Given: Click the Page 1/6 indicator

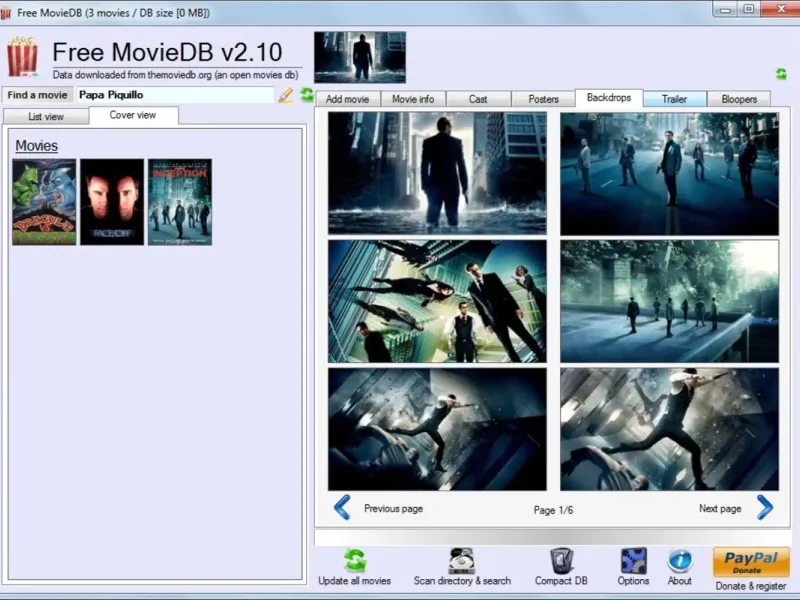Looking at the screenshot, I should click(x=554, y=510).
